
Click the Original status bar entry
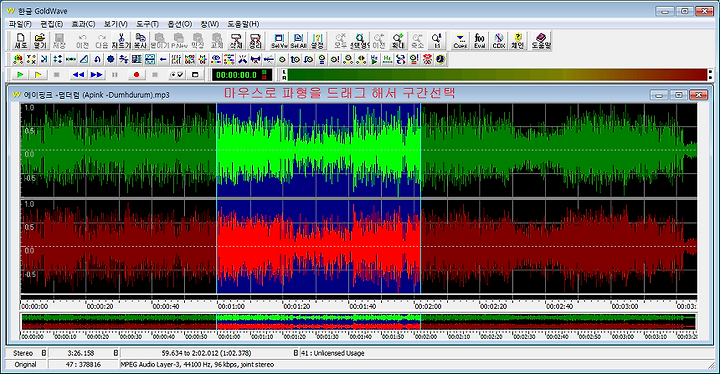[25, 364]
